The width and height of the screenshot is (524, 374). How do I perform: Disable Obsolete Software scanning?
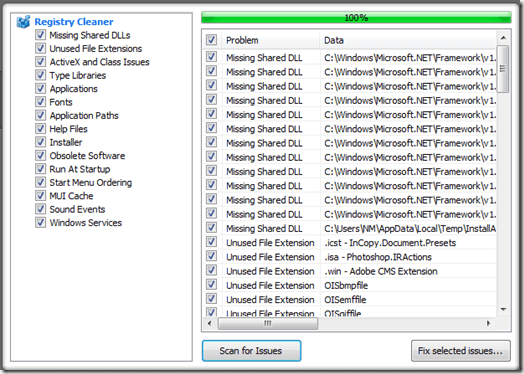(40, 155)
